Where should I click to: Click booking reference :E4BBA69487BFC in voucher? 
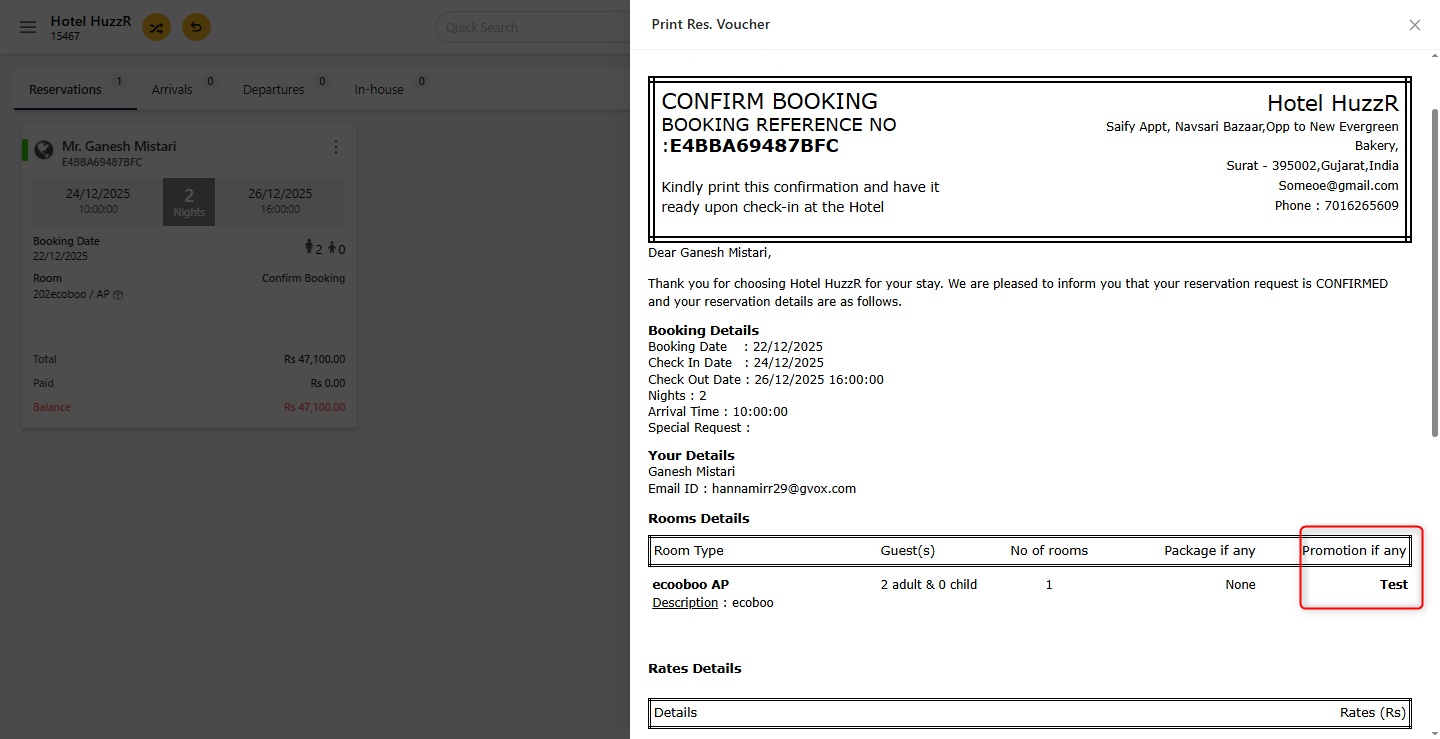point(750,146)
